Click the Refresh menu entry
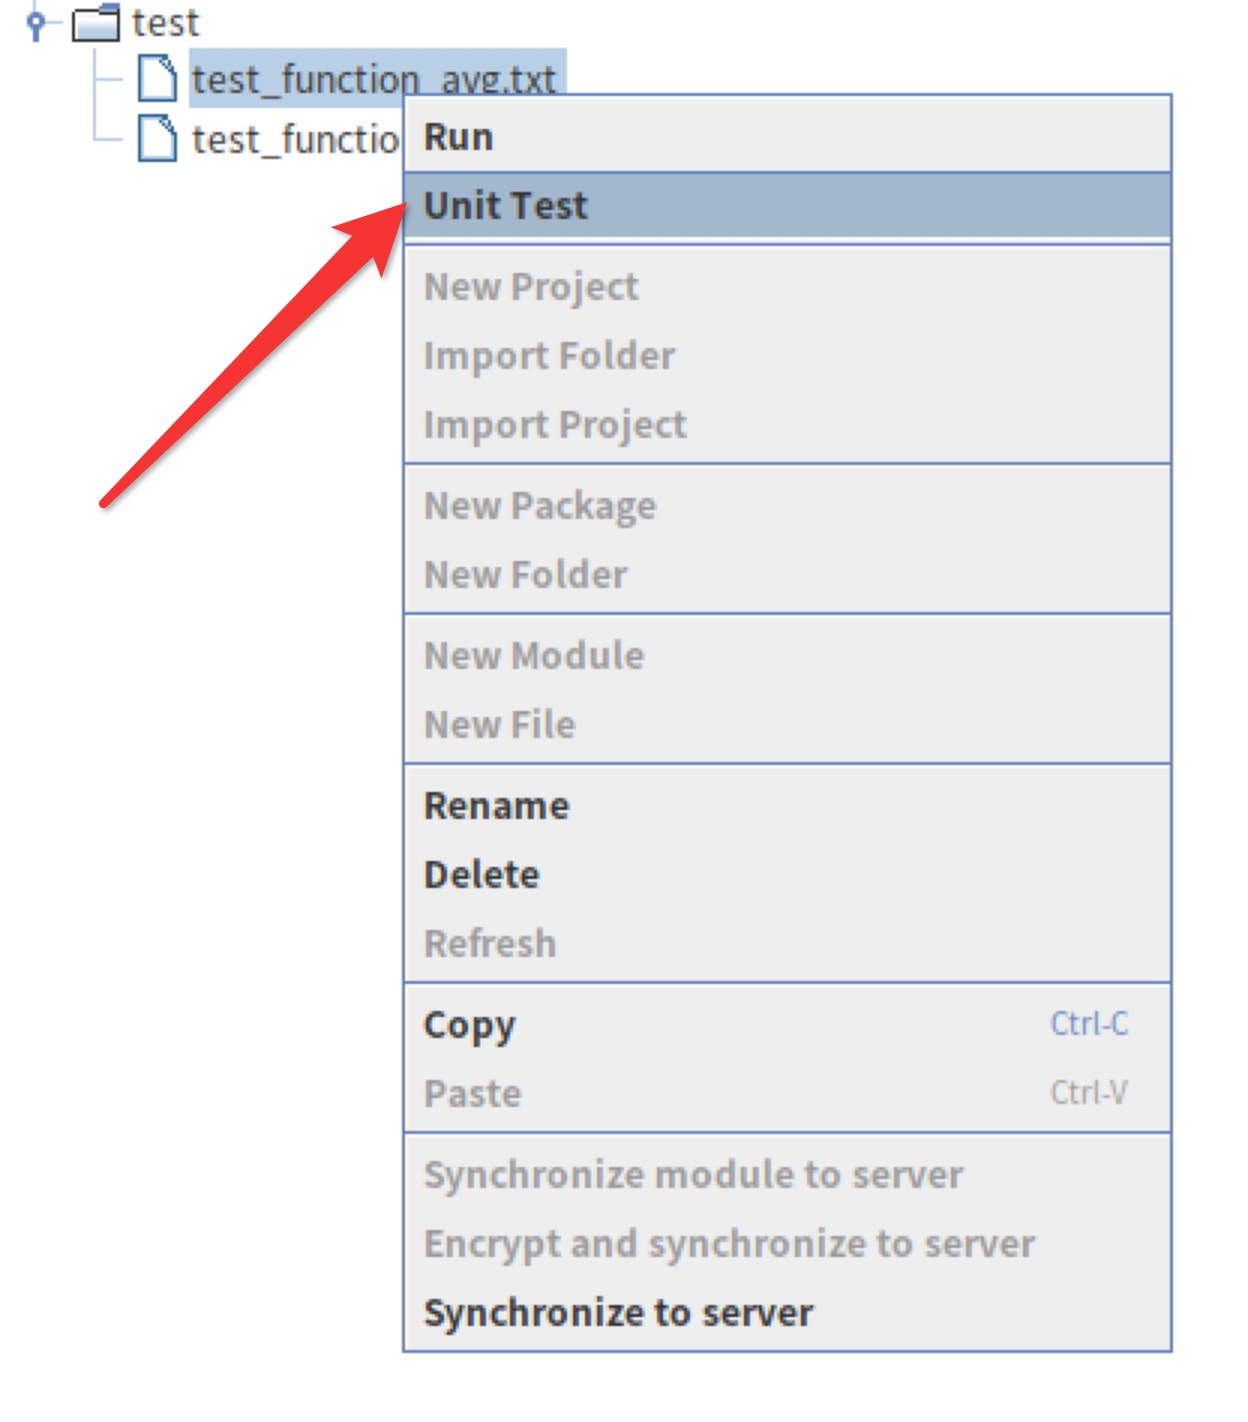The height and width of the screenshot is (1422, 1248). (489, 944)
